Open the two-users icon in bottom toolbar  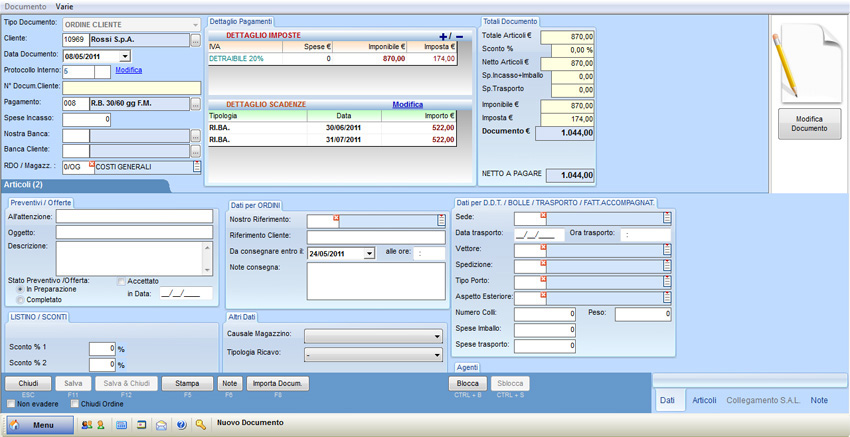[87, 425]
